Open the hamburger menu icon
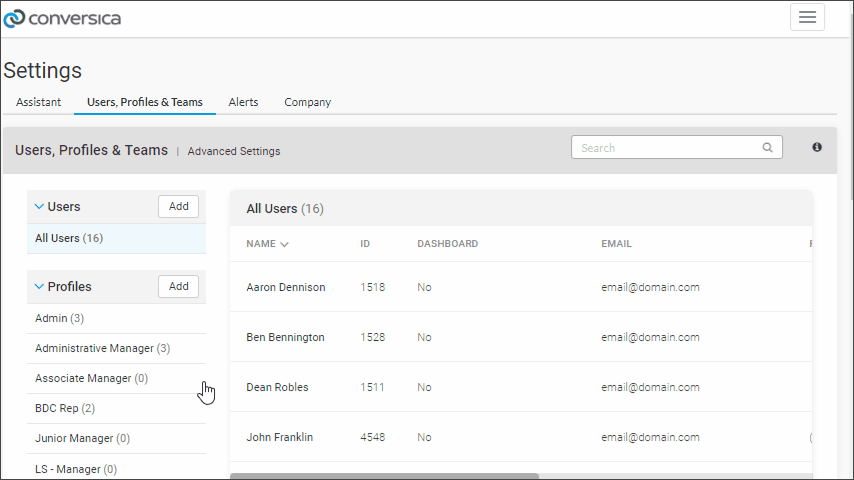This screenshot has width=854, height=480. [807, 17]
